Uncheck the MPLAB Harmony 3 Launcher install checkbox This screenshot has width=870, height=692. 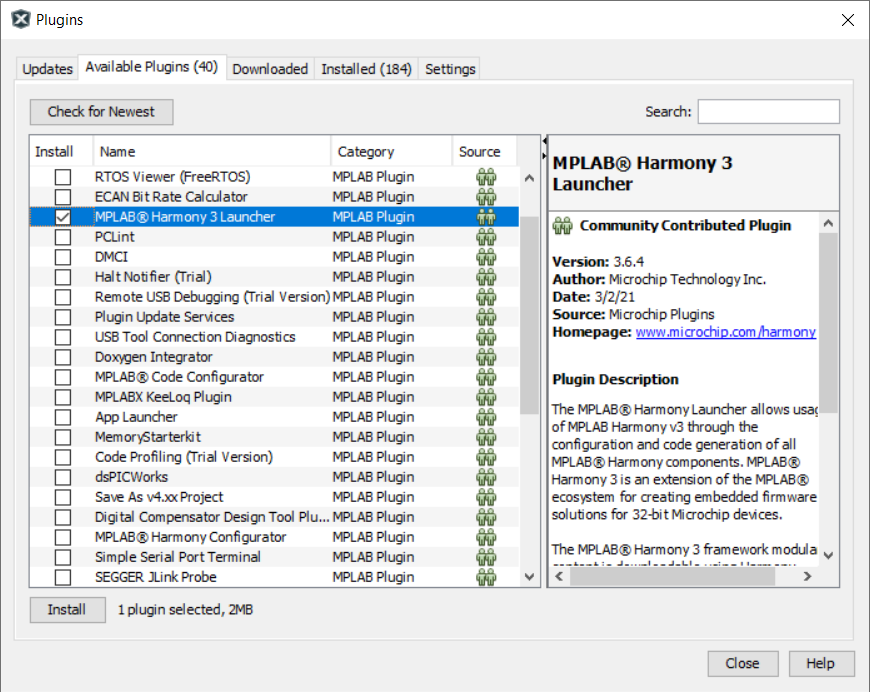[62, 216]
